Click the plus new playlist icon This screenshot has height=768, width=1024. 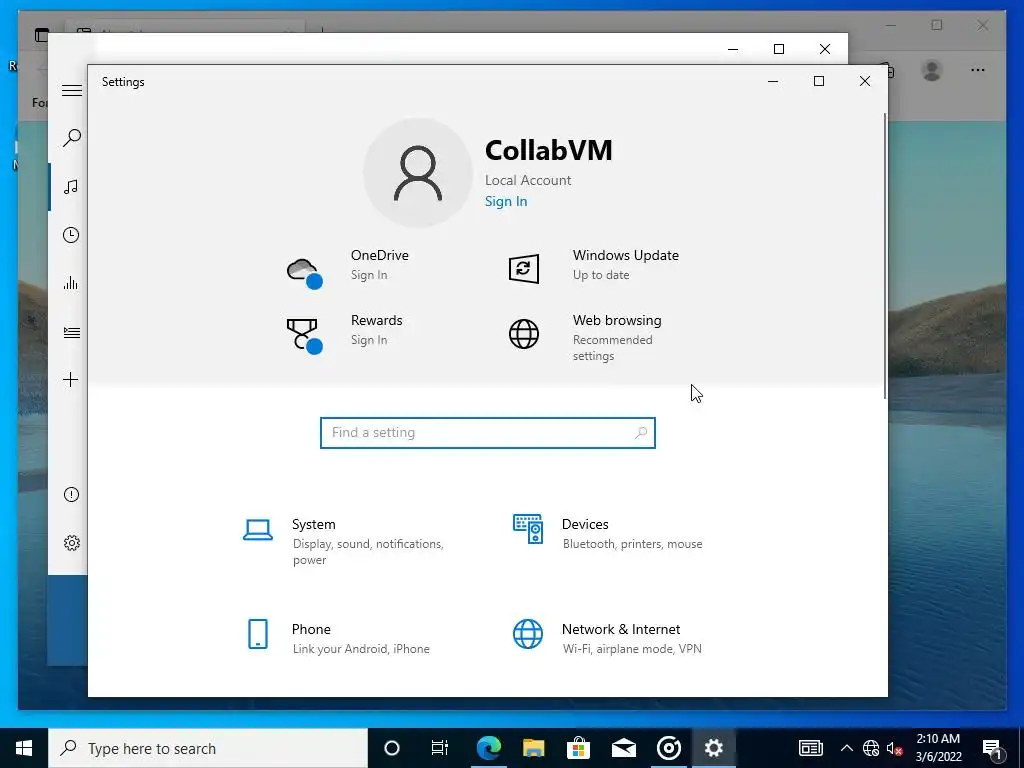tap(71, 379)
